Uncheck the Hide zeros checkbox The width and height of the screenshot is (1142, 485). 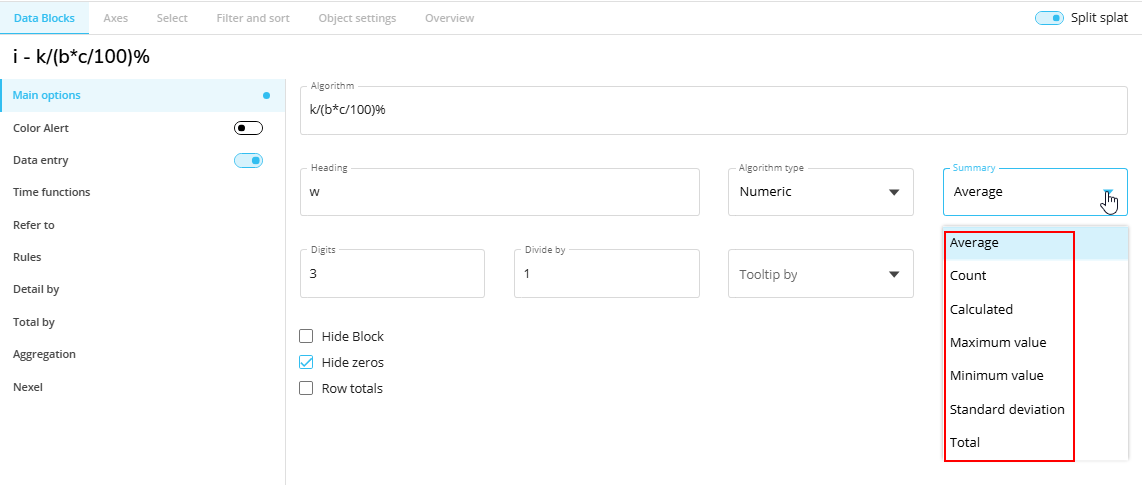tap(307, 363)
